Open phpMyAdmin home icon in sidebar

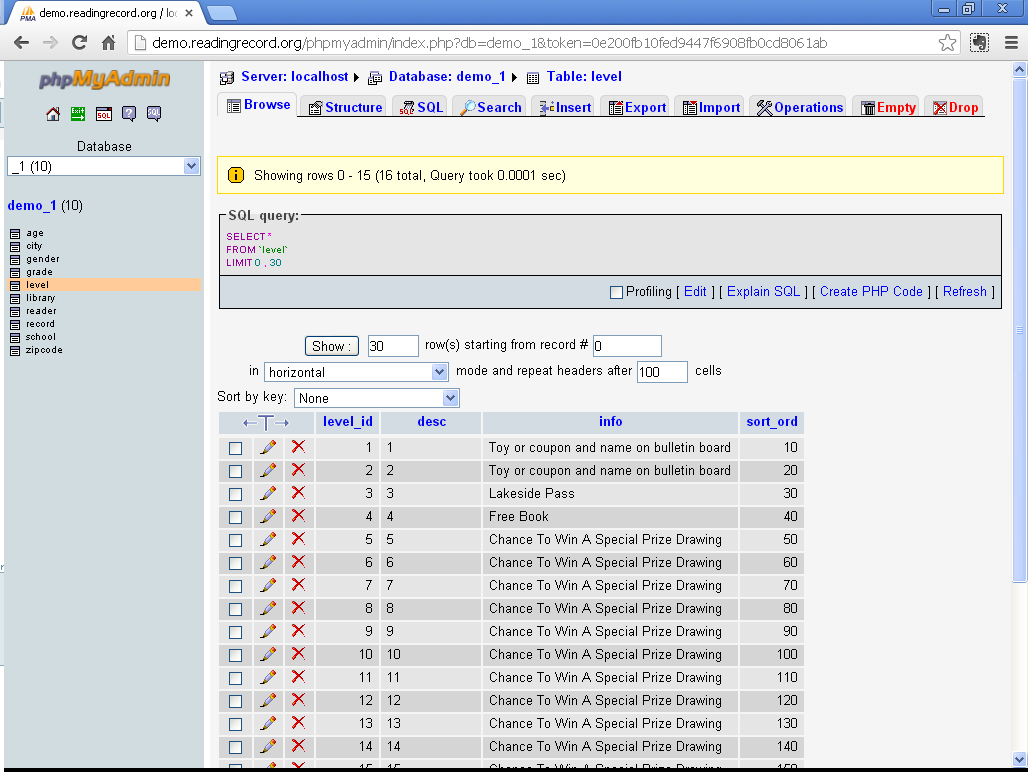(53, 114)
